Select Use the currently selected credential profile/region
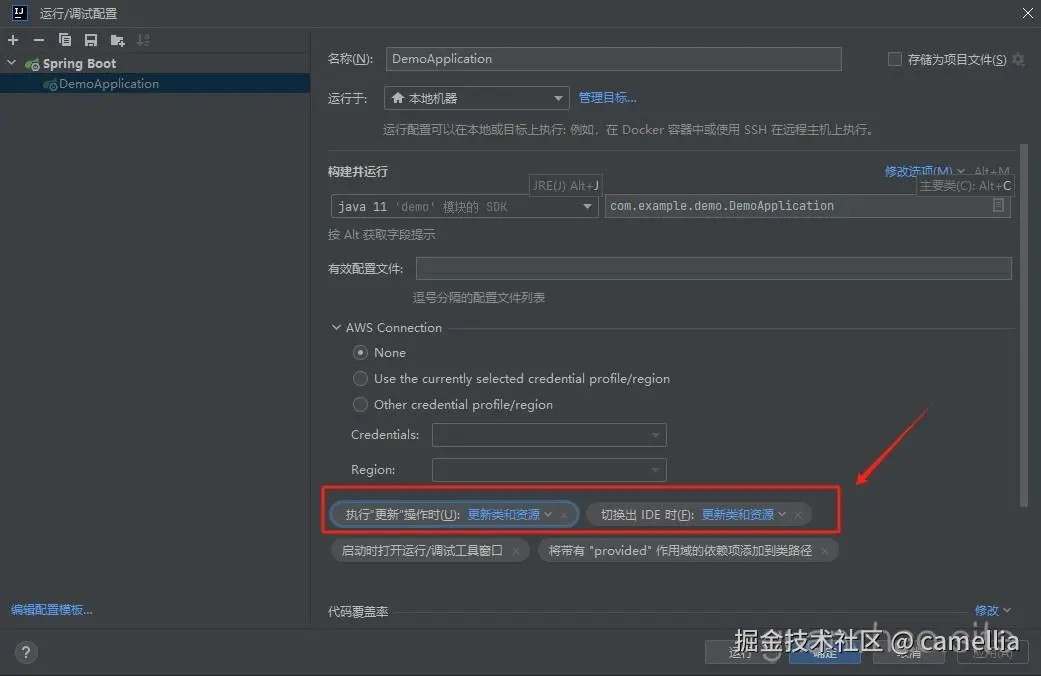The image size is (1041, 676). [360, 379]
